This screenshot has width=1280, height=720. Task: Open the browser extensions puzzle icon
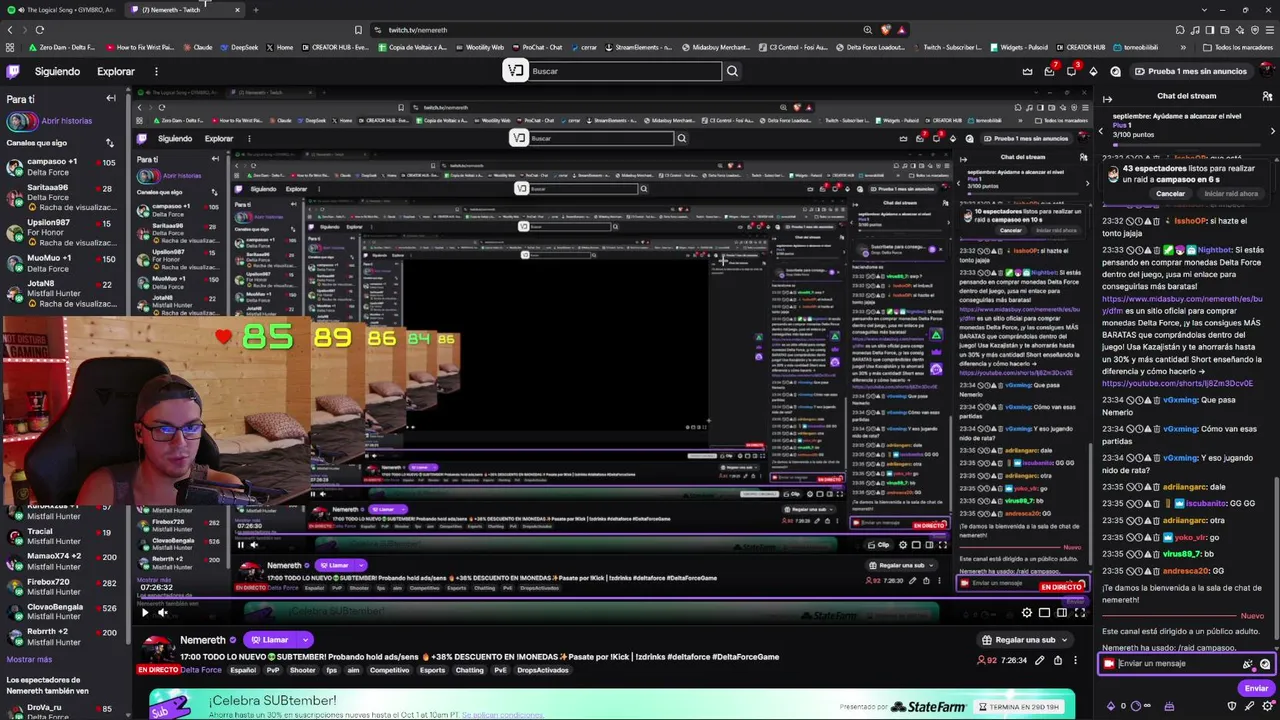pos(1180,30)
